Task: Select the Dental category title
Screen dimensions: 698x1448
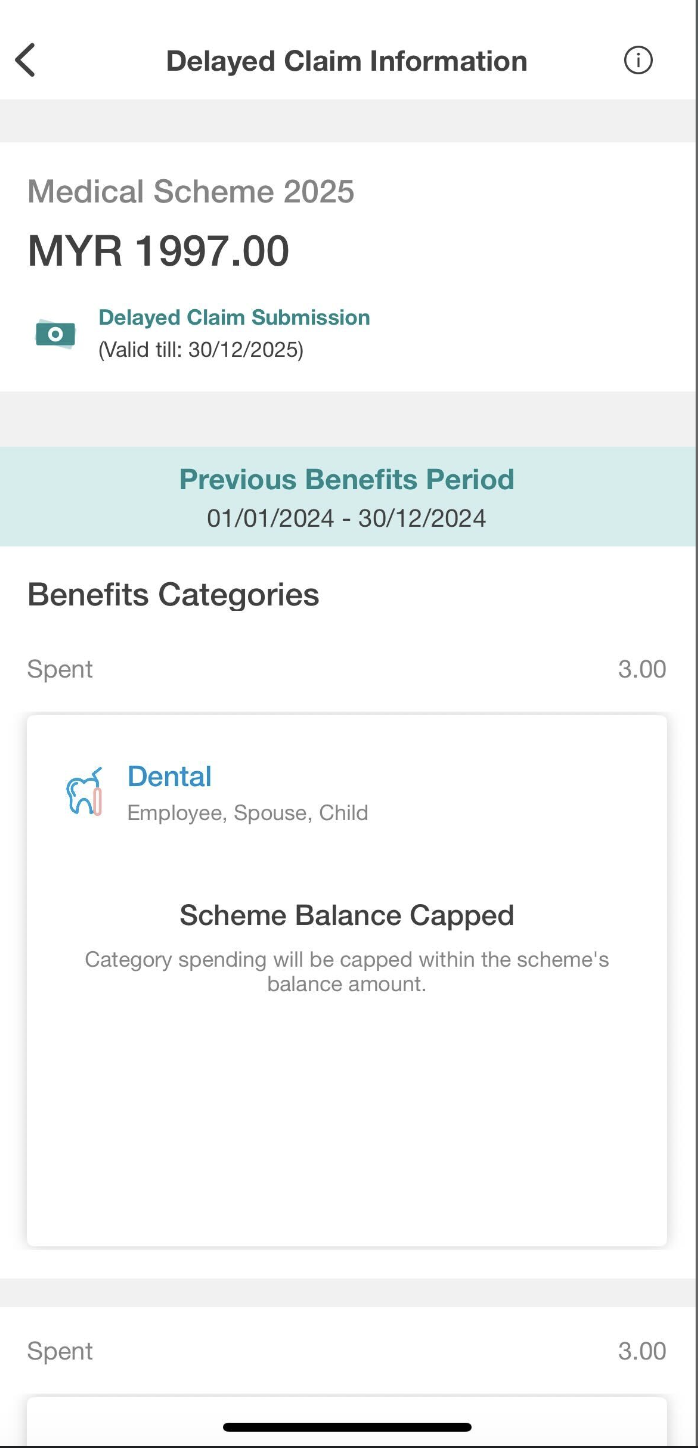Action: click(169, 777)
